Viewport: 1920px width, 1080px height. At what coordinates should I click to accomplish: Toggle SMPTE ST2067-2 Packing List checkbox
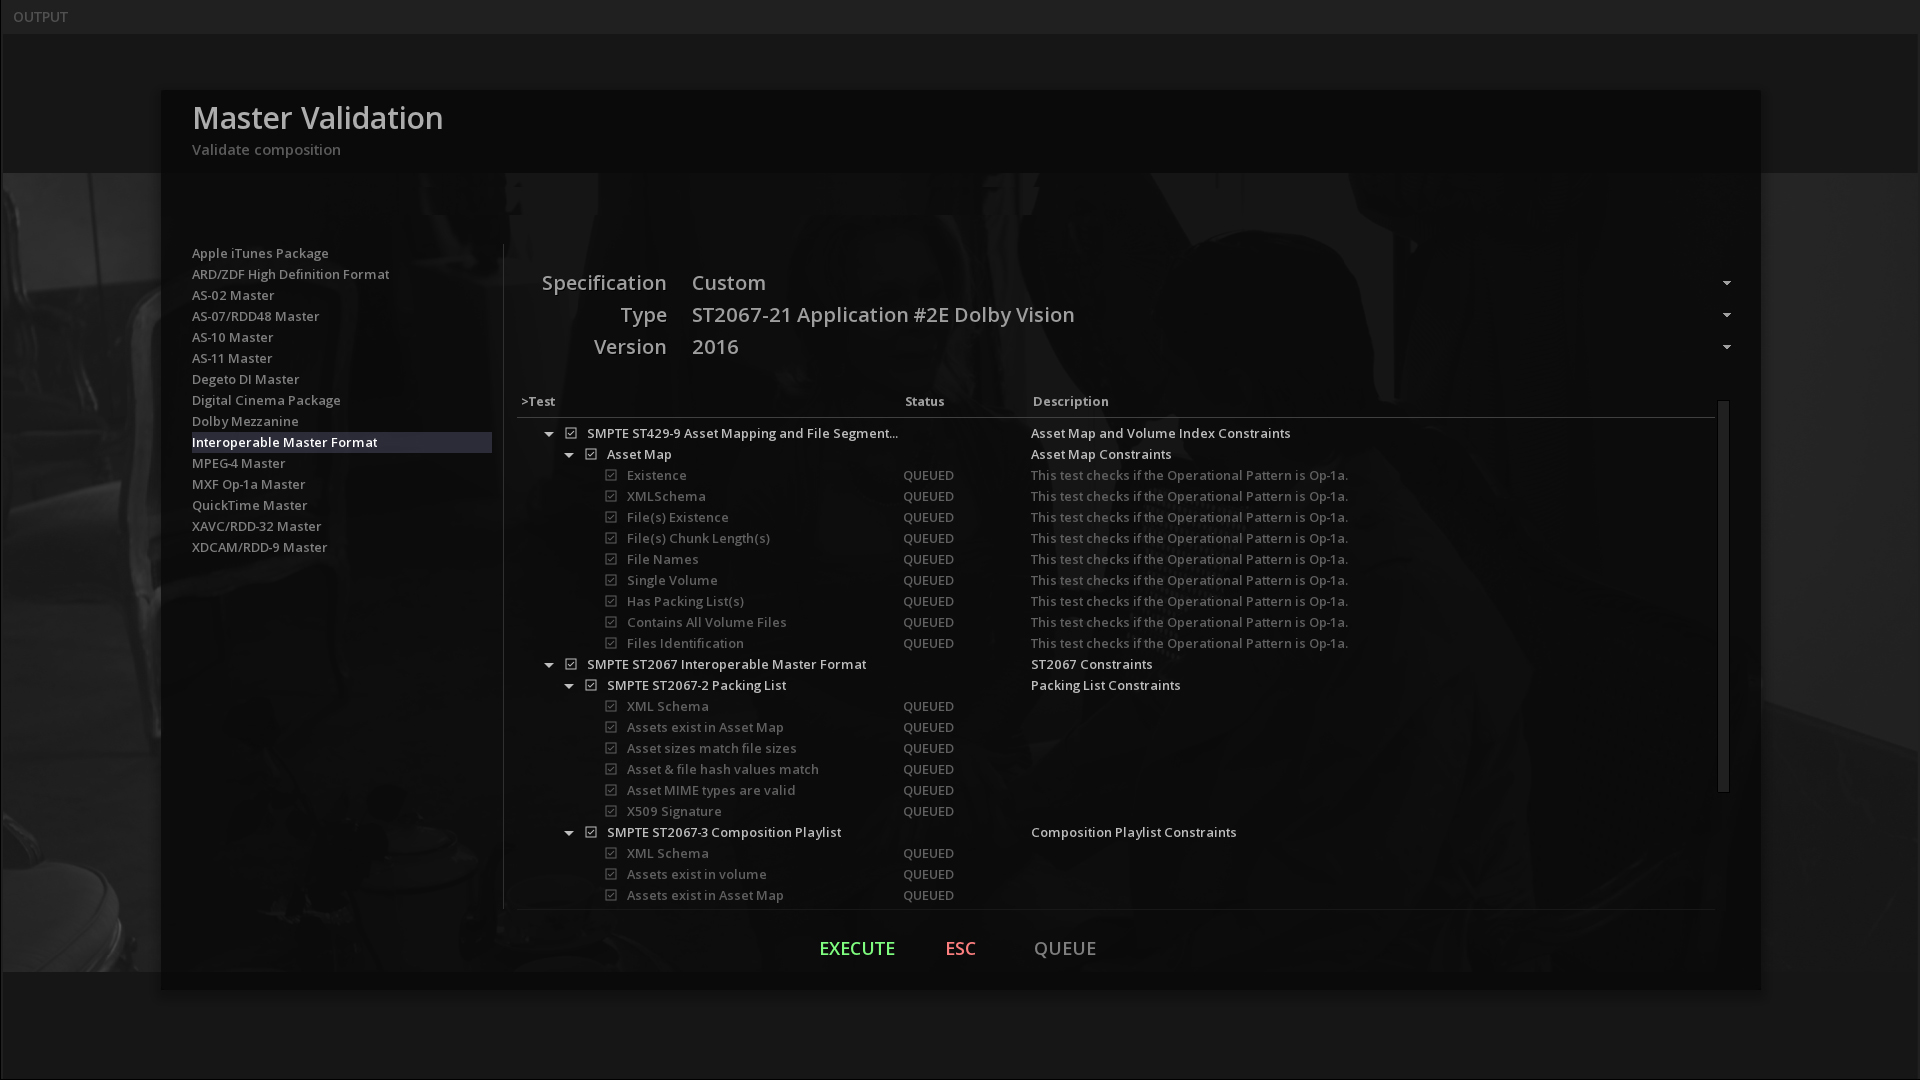click(591, 685)
